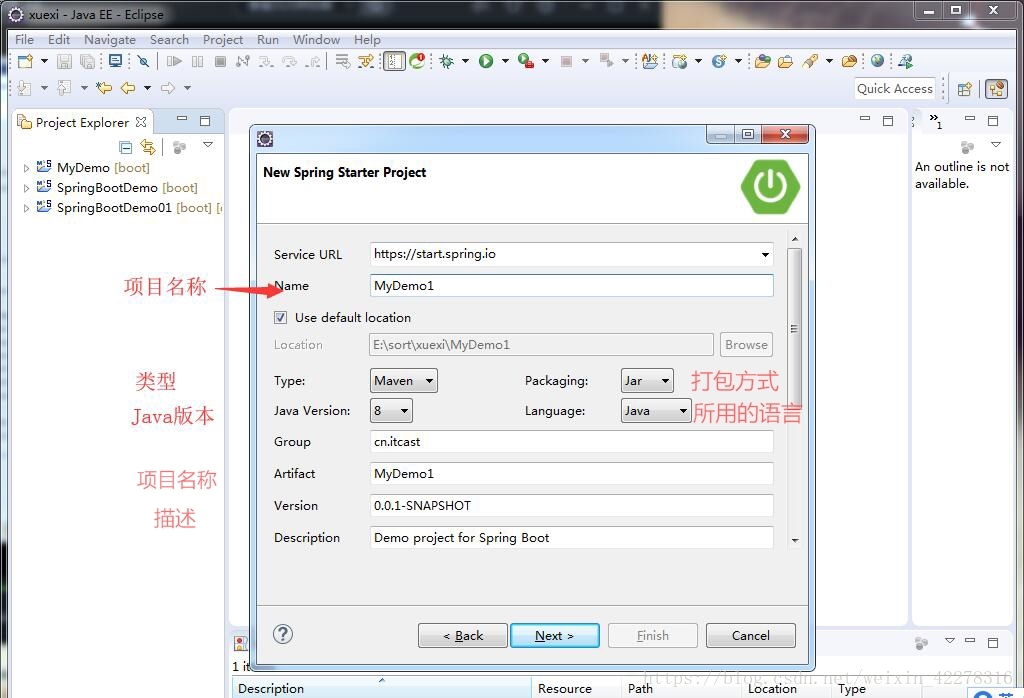The height and width of the screenshot is (698, 1024).
Task: Toggle the Use default location checkbox
Action: coord(281,317)
